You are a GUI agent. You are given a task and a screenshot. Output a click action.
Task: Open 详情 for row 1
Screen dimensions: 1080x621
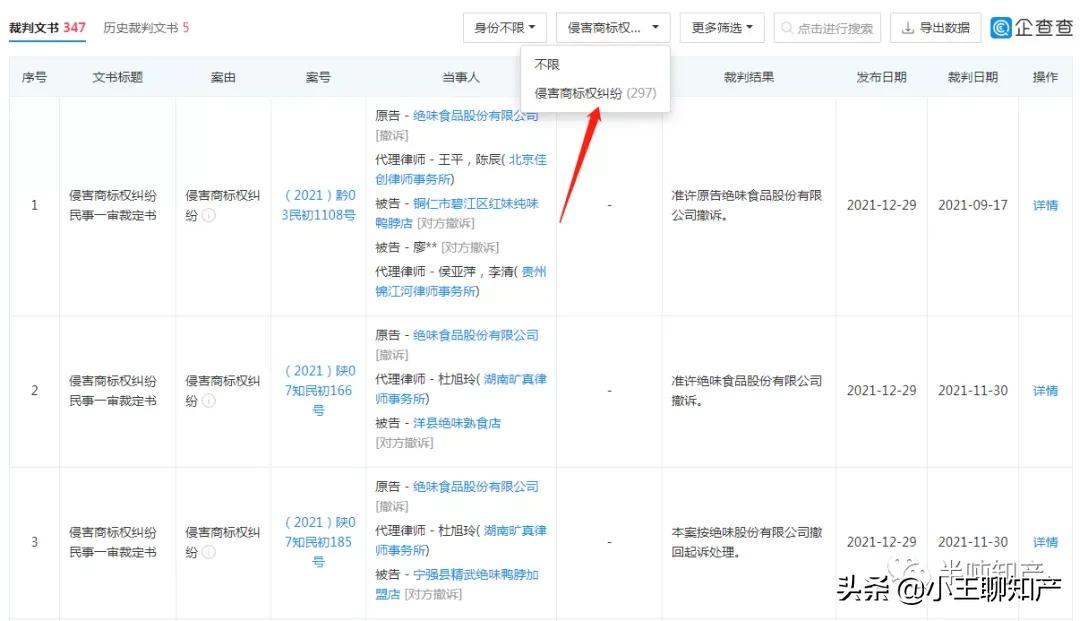[x=1045, y=205]
